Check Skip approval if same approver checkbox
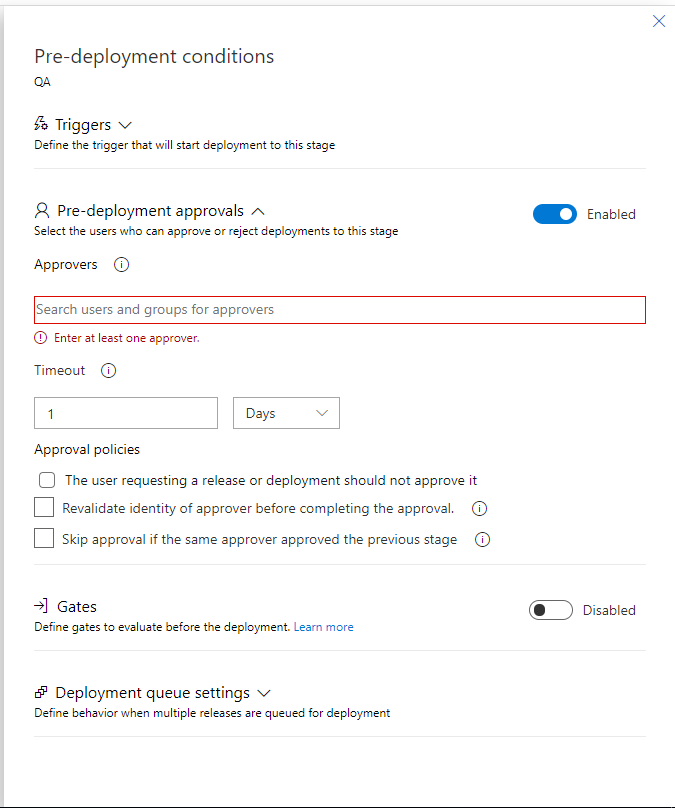675x808 pixels. pyautogui.click(x=44, y=539)
